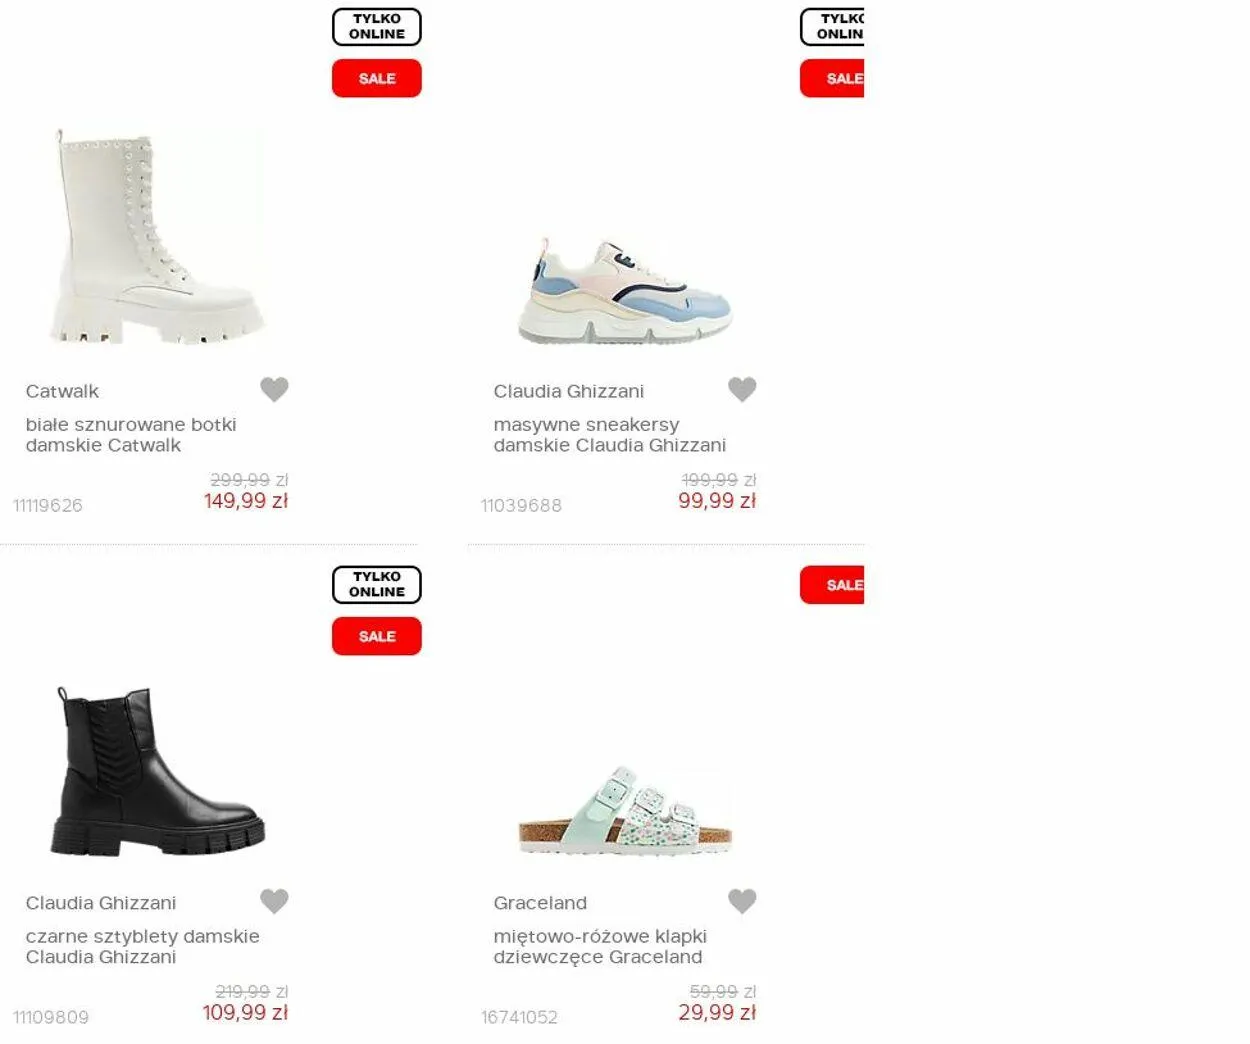Toggle heart on black Claudia Ghizzani sztyblety
Viewport: 1250px width, 1044px height.
click(274, 901)
